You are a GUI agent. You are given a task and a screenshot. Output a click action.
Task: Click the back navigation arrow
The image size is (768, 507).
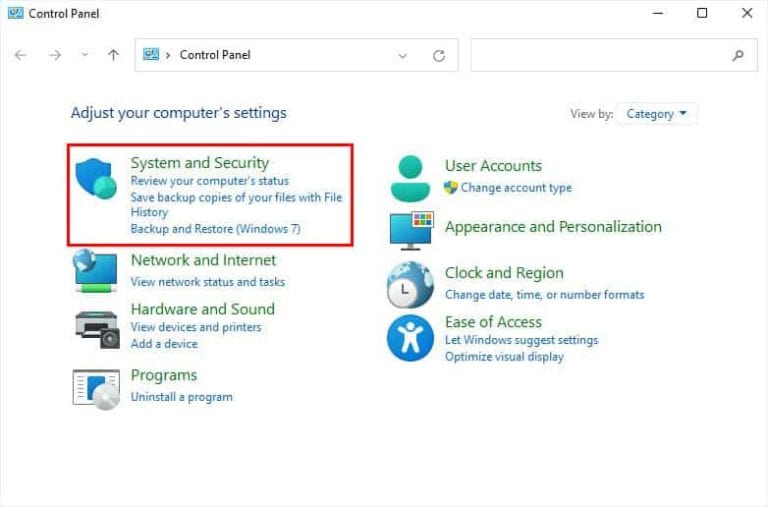coord(21,55)
